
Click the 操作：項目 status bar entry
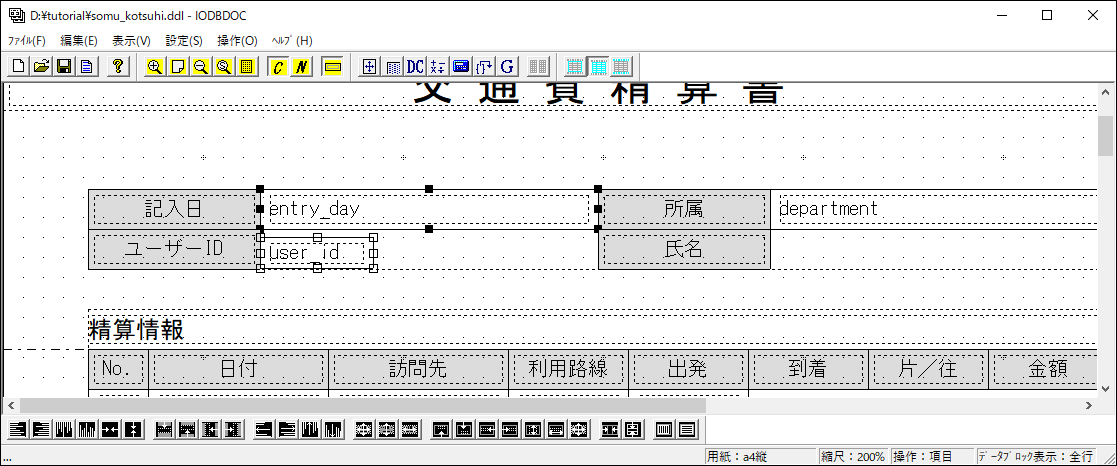click(932, 457)
